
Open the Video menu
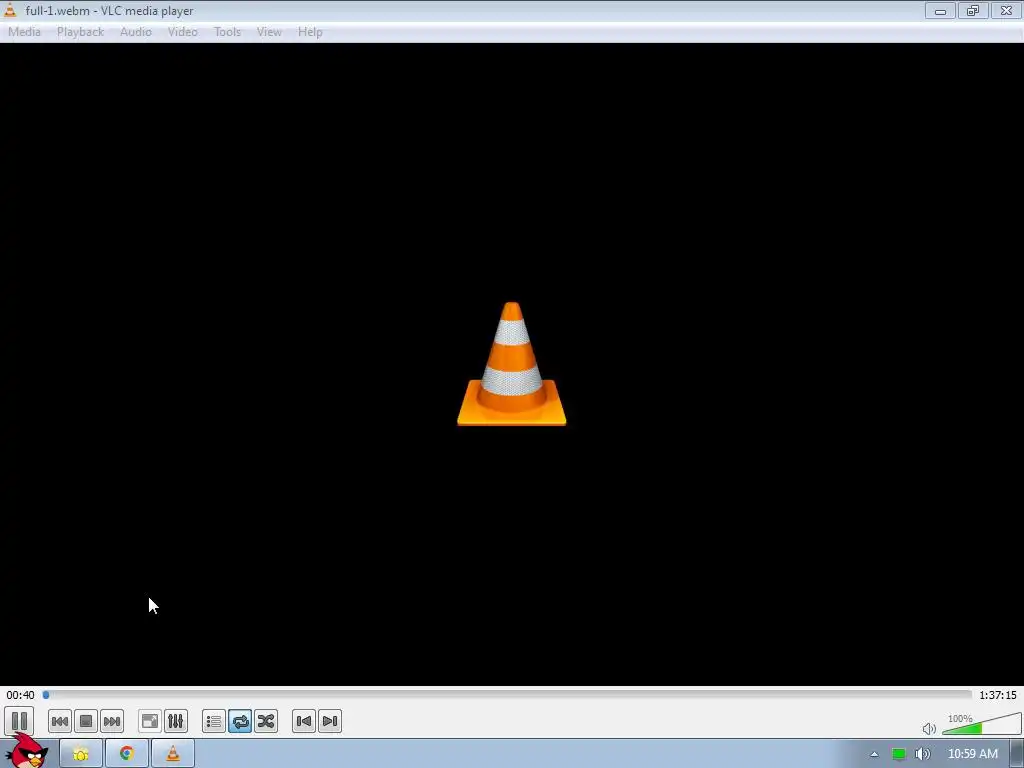click(182, 32)
